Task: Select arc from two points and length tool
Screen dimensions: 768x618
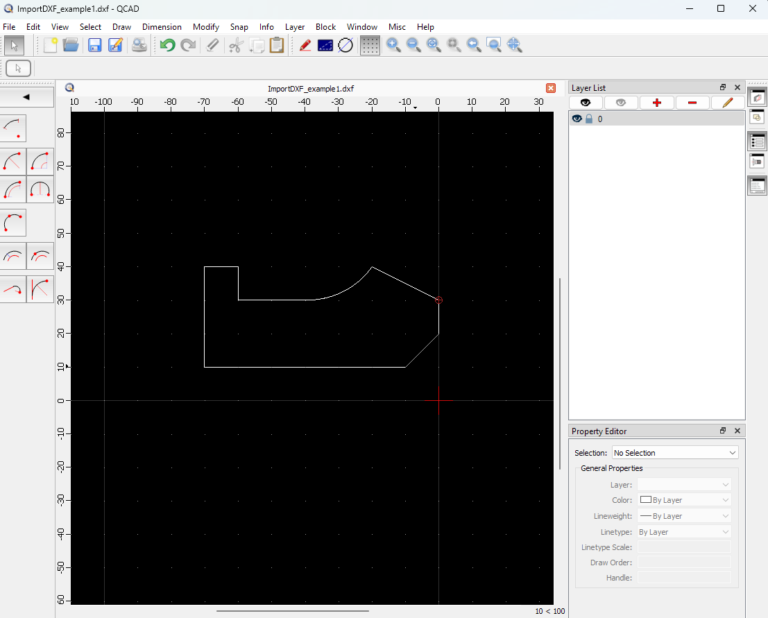Action: [x=13, y=190]
